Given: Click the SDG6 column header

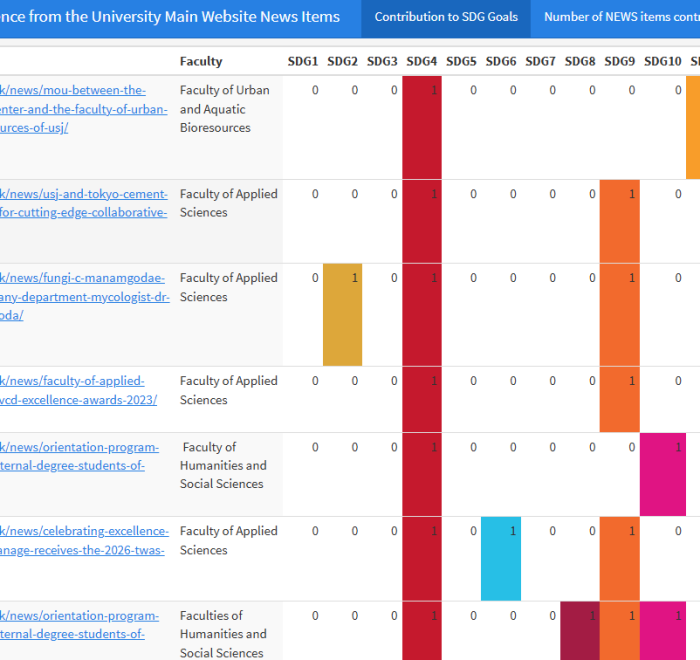Looking at the screenshot, I should (500, 62).
